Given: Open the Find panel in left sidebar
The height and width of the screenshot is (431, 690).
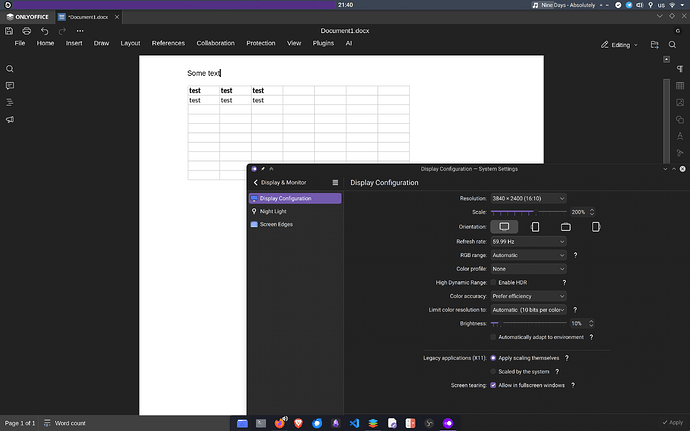Looking at the screenshot, I should pyautogui.click(x=10, y=69).
